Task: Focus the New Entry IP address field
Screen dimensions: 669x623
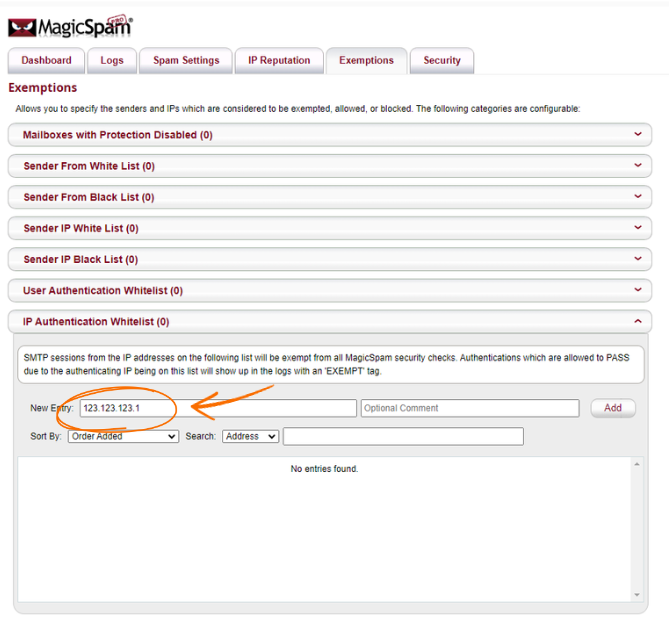Action: click(x=218, y=408)
